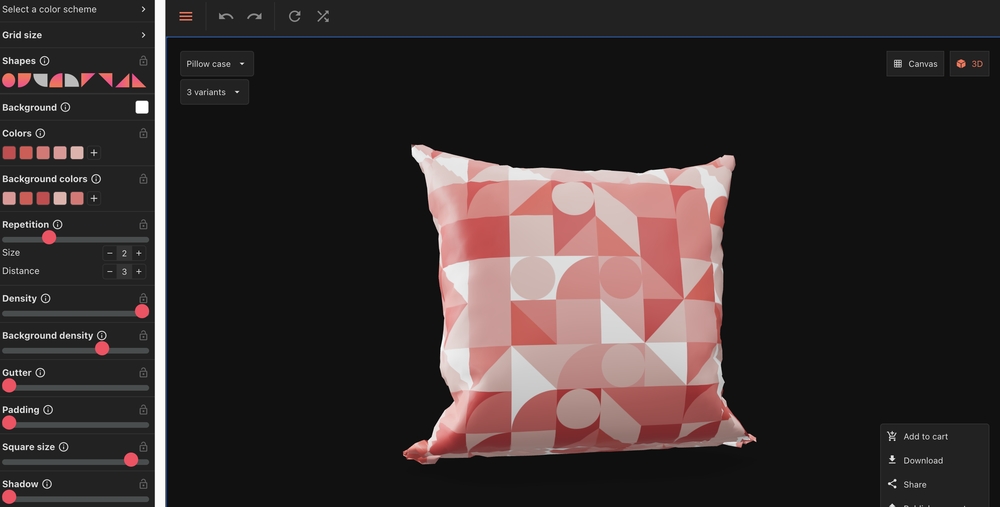The image size is (1000, 507).
Task: Click the undo arrow icon
Action: (x=226, y=17)
